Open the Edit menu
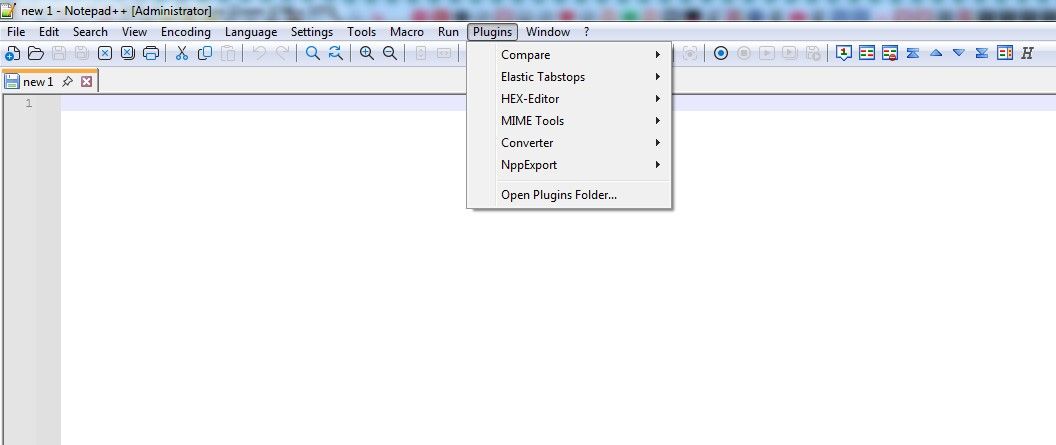This screenshot has width=1056, height=445. (x=49, y=32)
